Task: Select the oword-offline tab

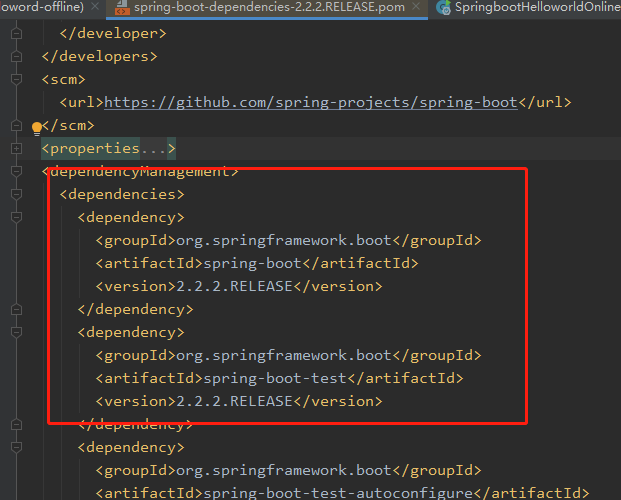Action: tap(42, 7)
